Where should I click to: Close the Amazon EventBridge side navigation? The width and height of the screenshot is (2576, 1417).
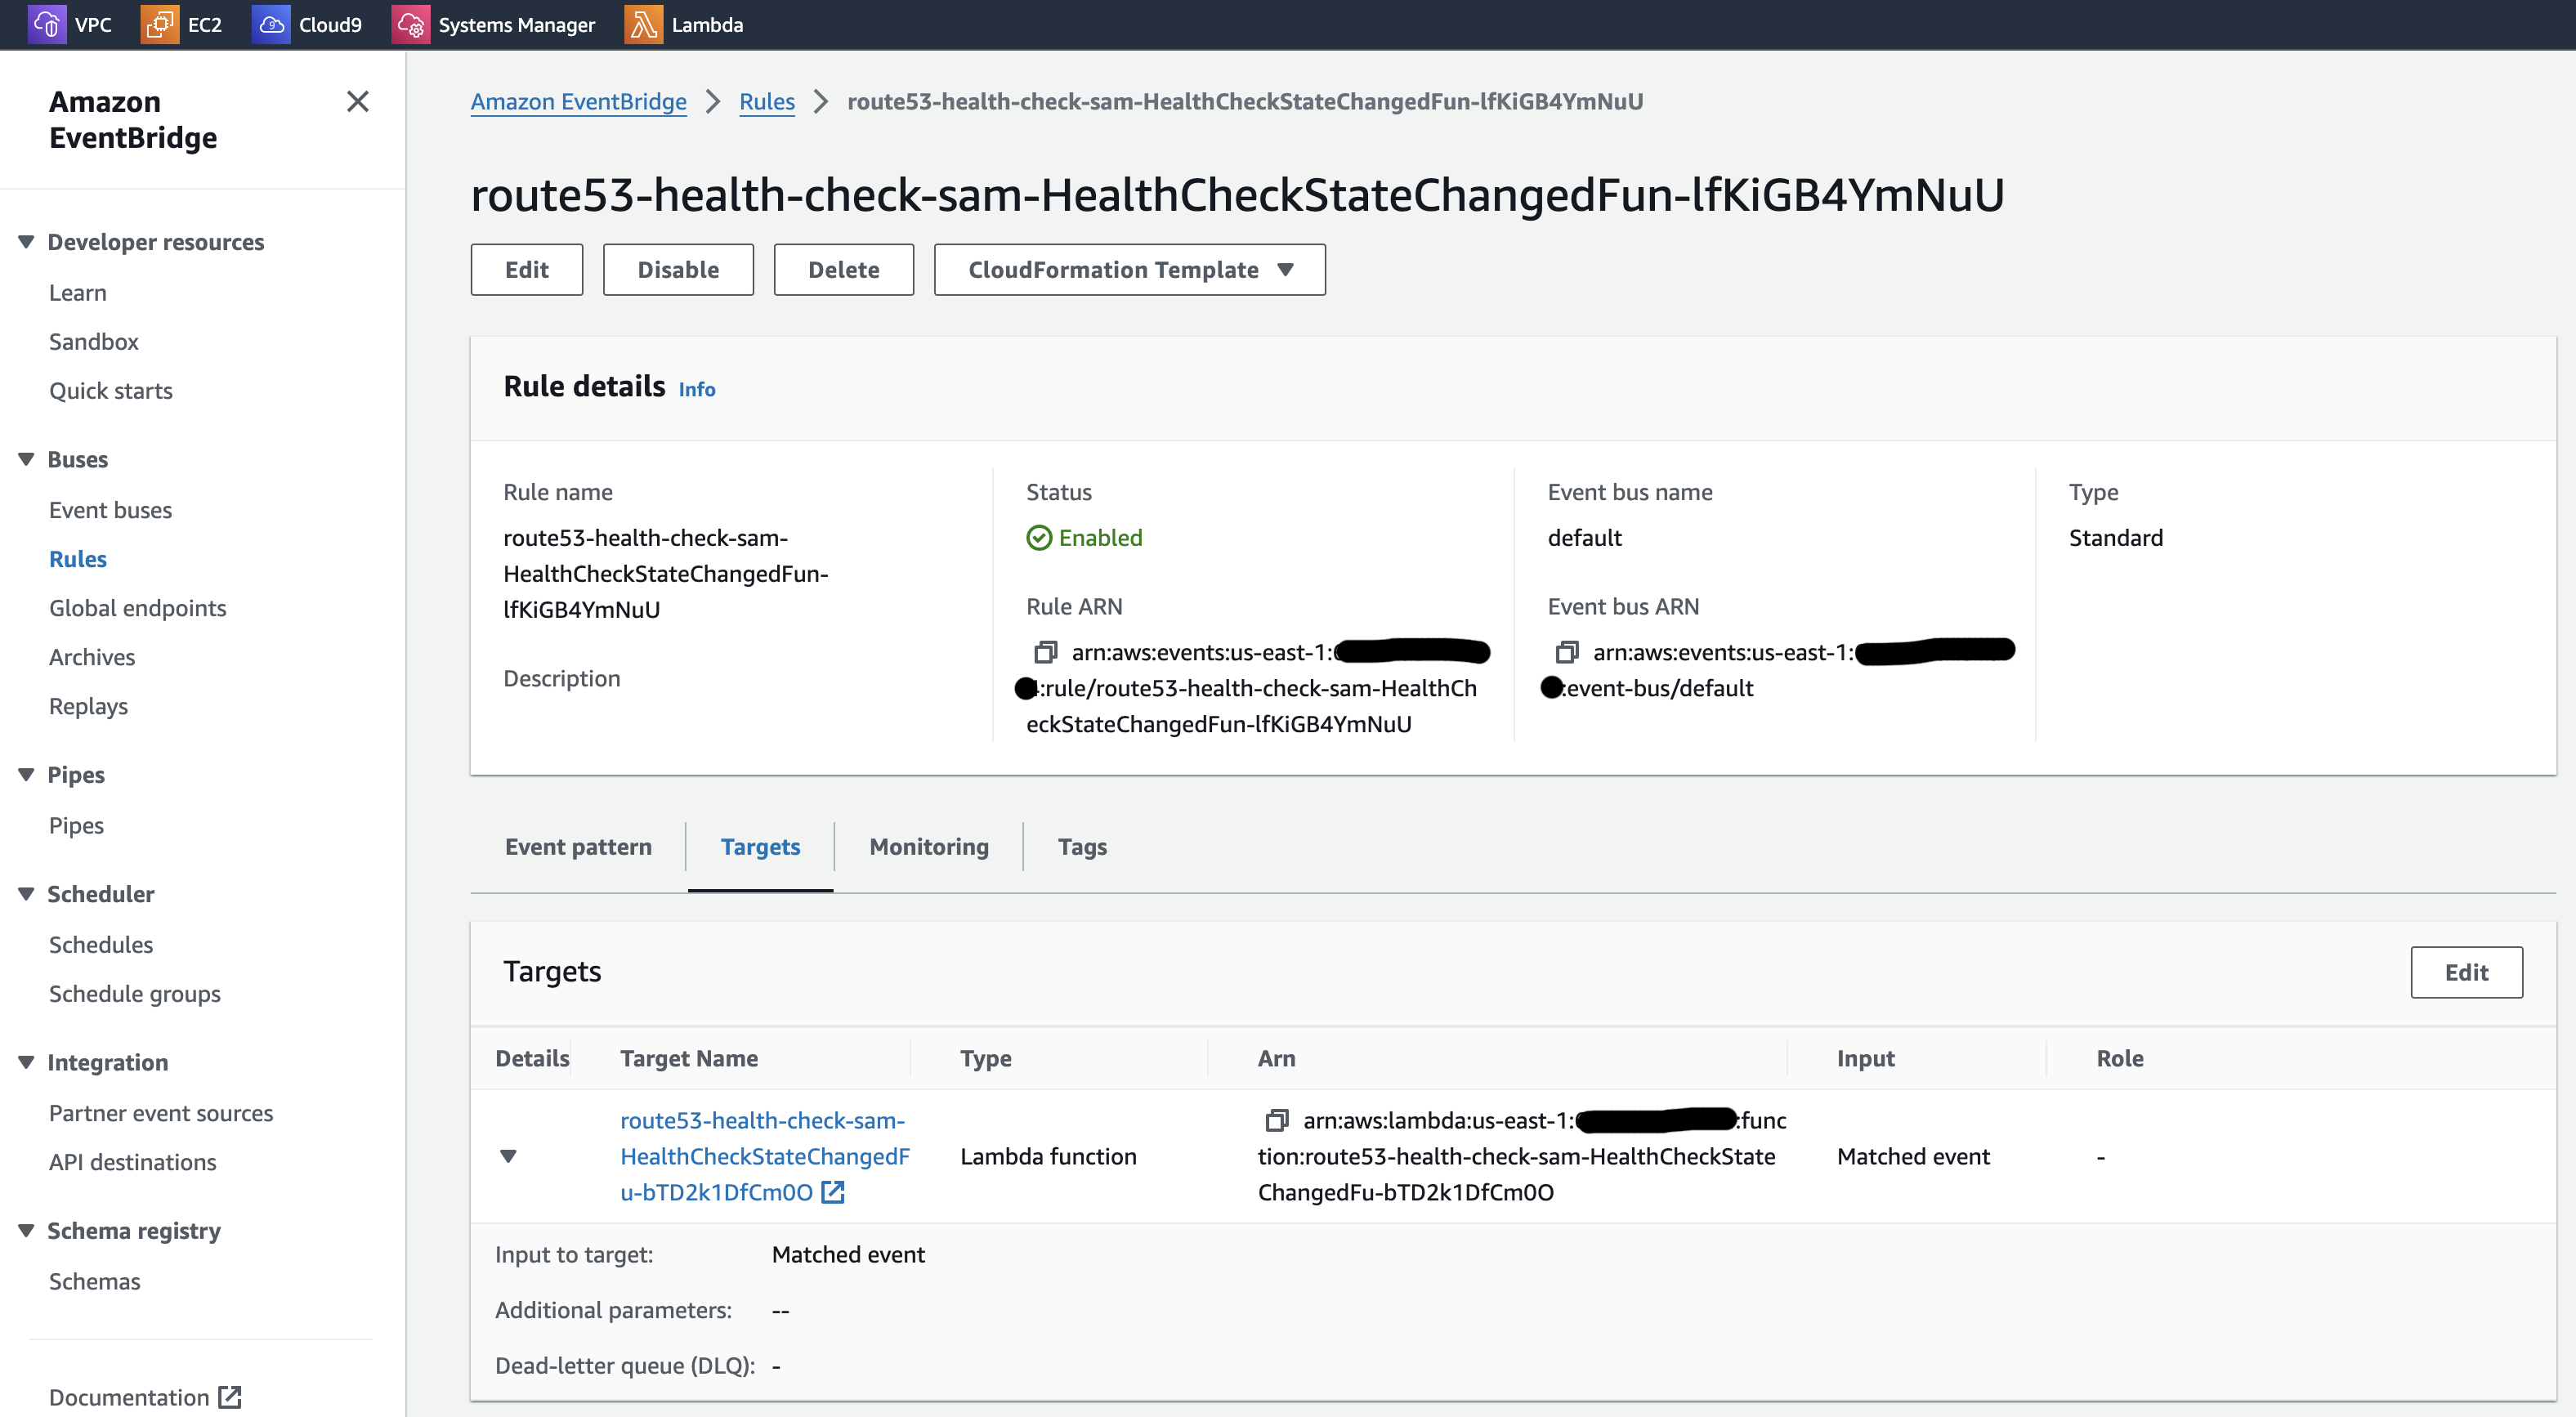click(x=357, y=101)
